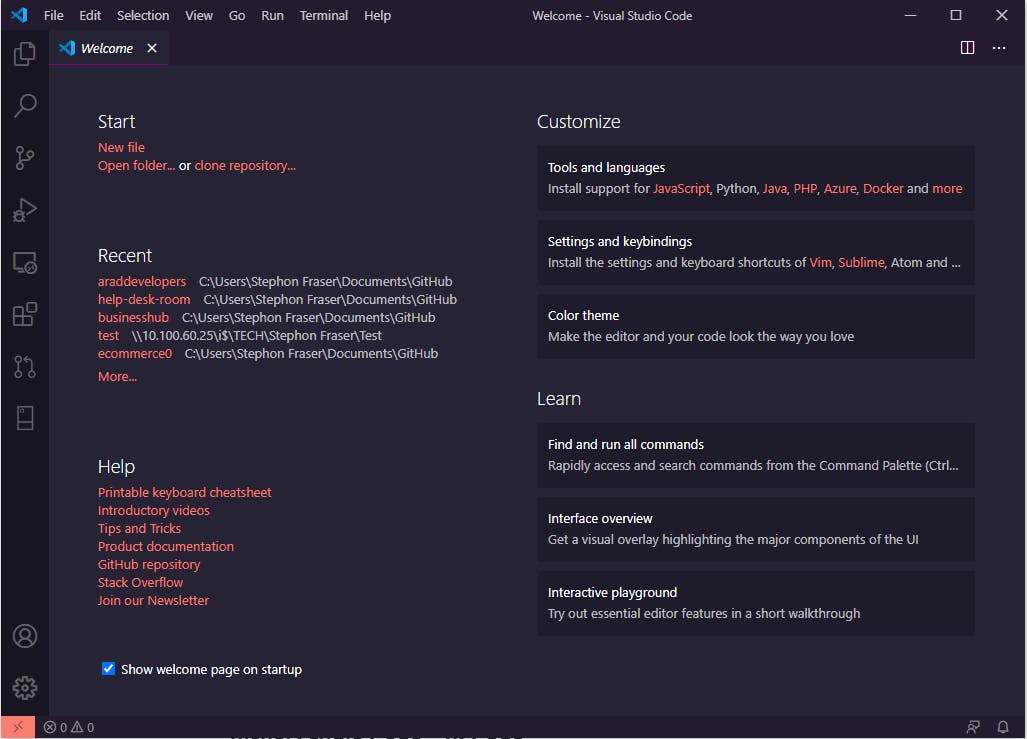Open the Explorer view in activity bar
The width and height of the screenshot is (1027, 739).
25,54
